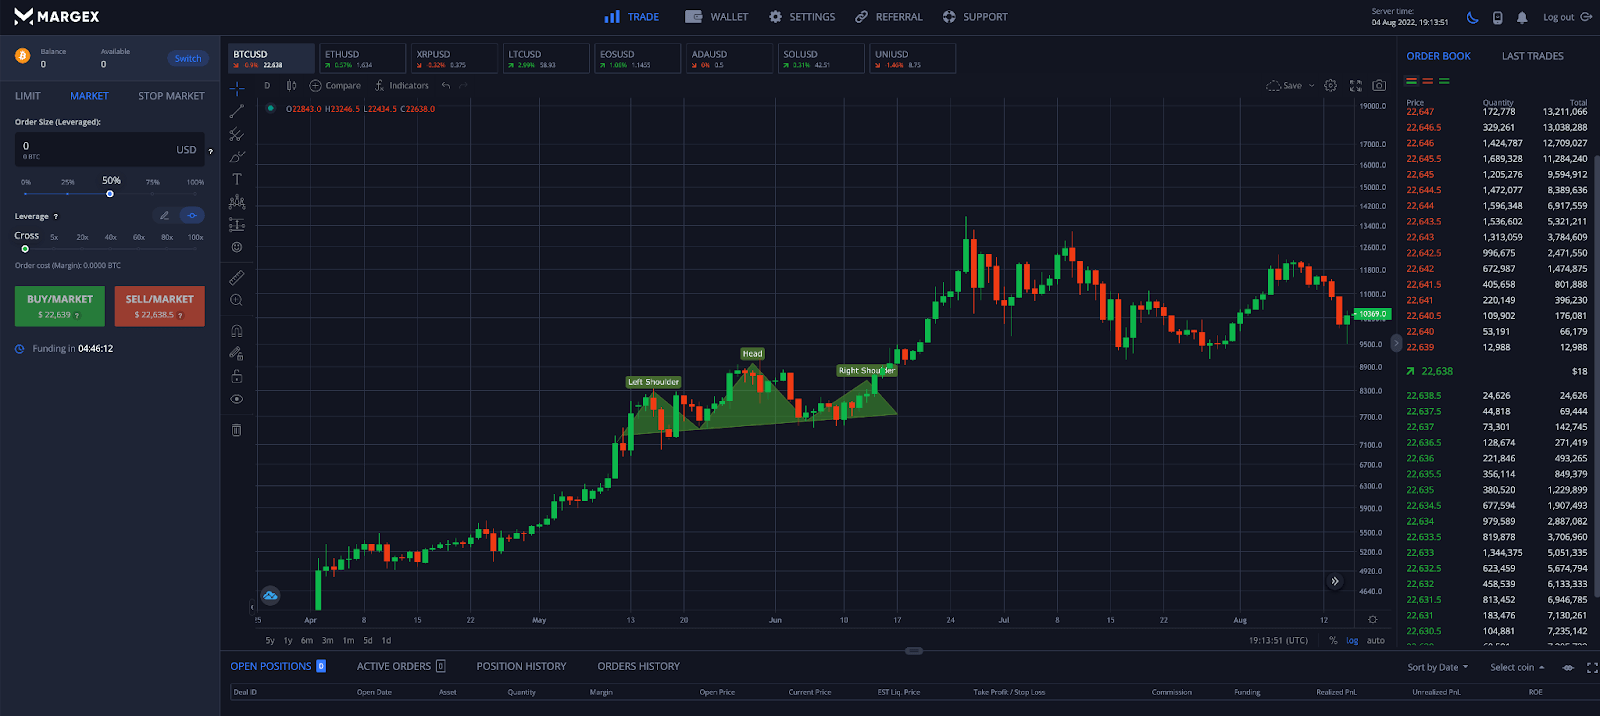Pick the ruler measure tool

point(237,277)
